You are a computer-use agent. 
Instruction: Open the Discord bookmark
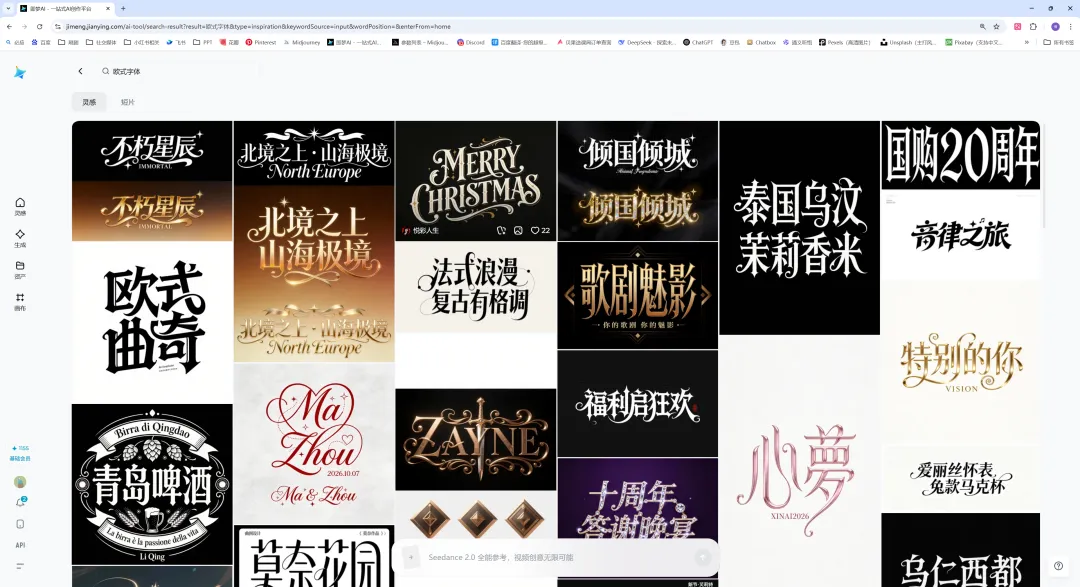[x=470, y=42]
